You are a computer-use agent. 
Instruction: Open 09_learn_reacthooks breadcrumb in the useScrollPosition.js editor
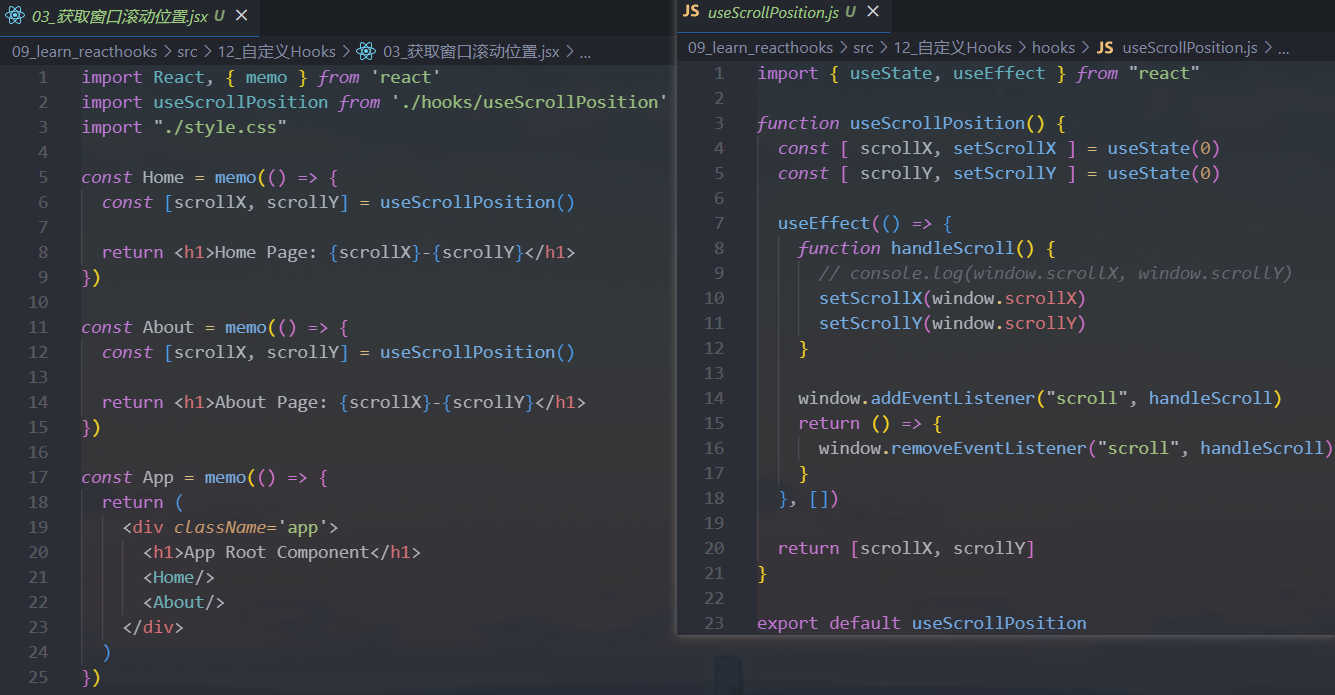click(761, 47)
